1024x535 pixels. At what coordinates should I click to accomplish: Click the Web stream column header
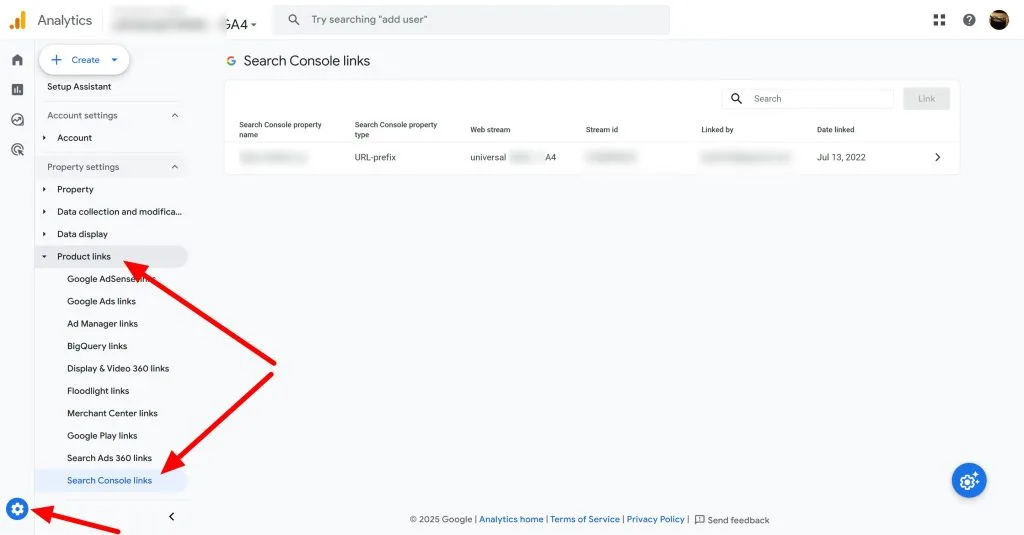pyautogui.click(x=490, y=129)
